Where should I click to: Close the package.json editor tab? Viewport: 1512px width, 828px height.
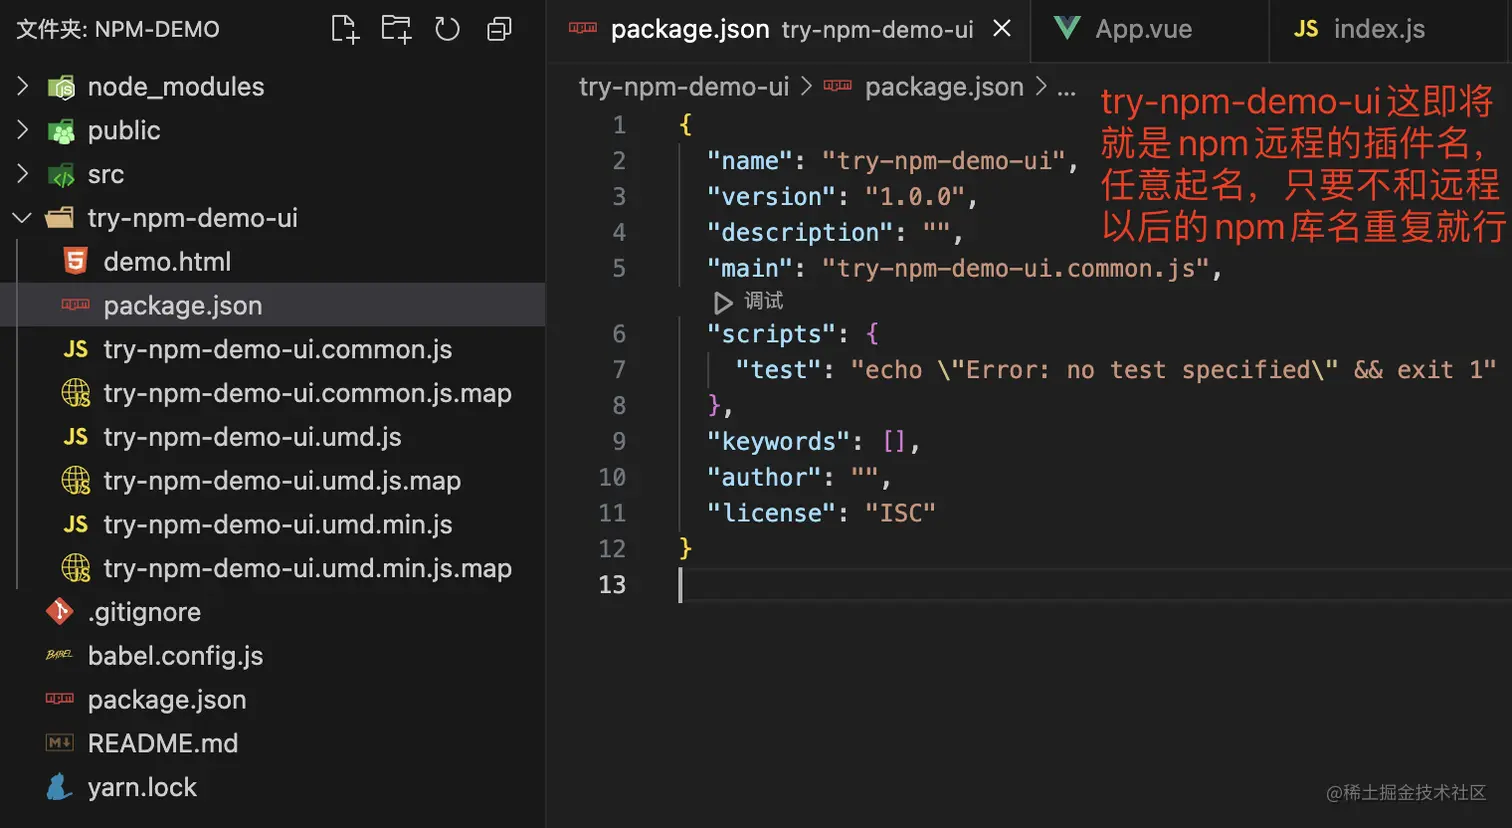coord(1001,29)
